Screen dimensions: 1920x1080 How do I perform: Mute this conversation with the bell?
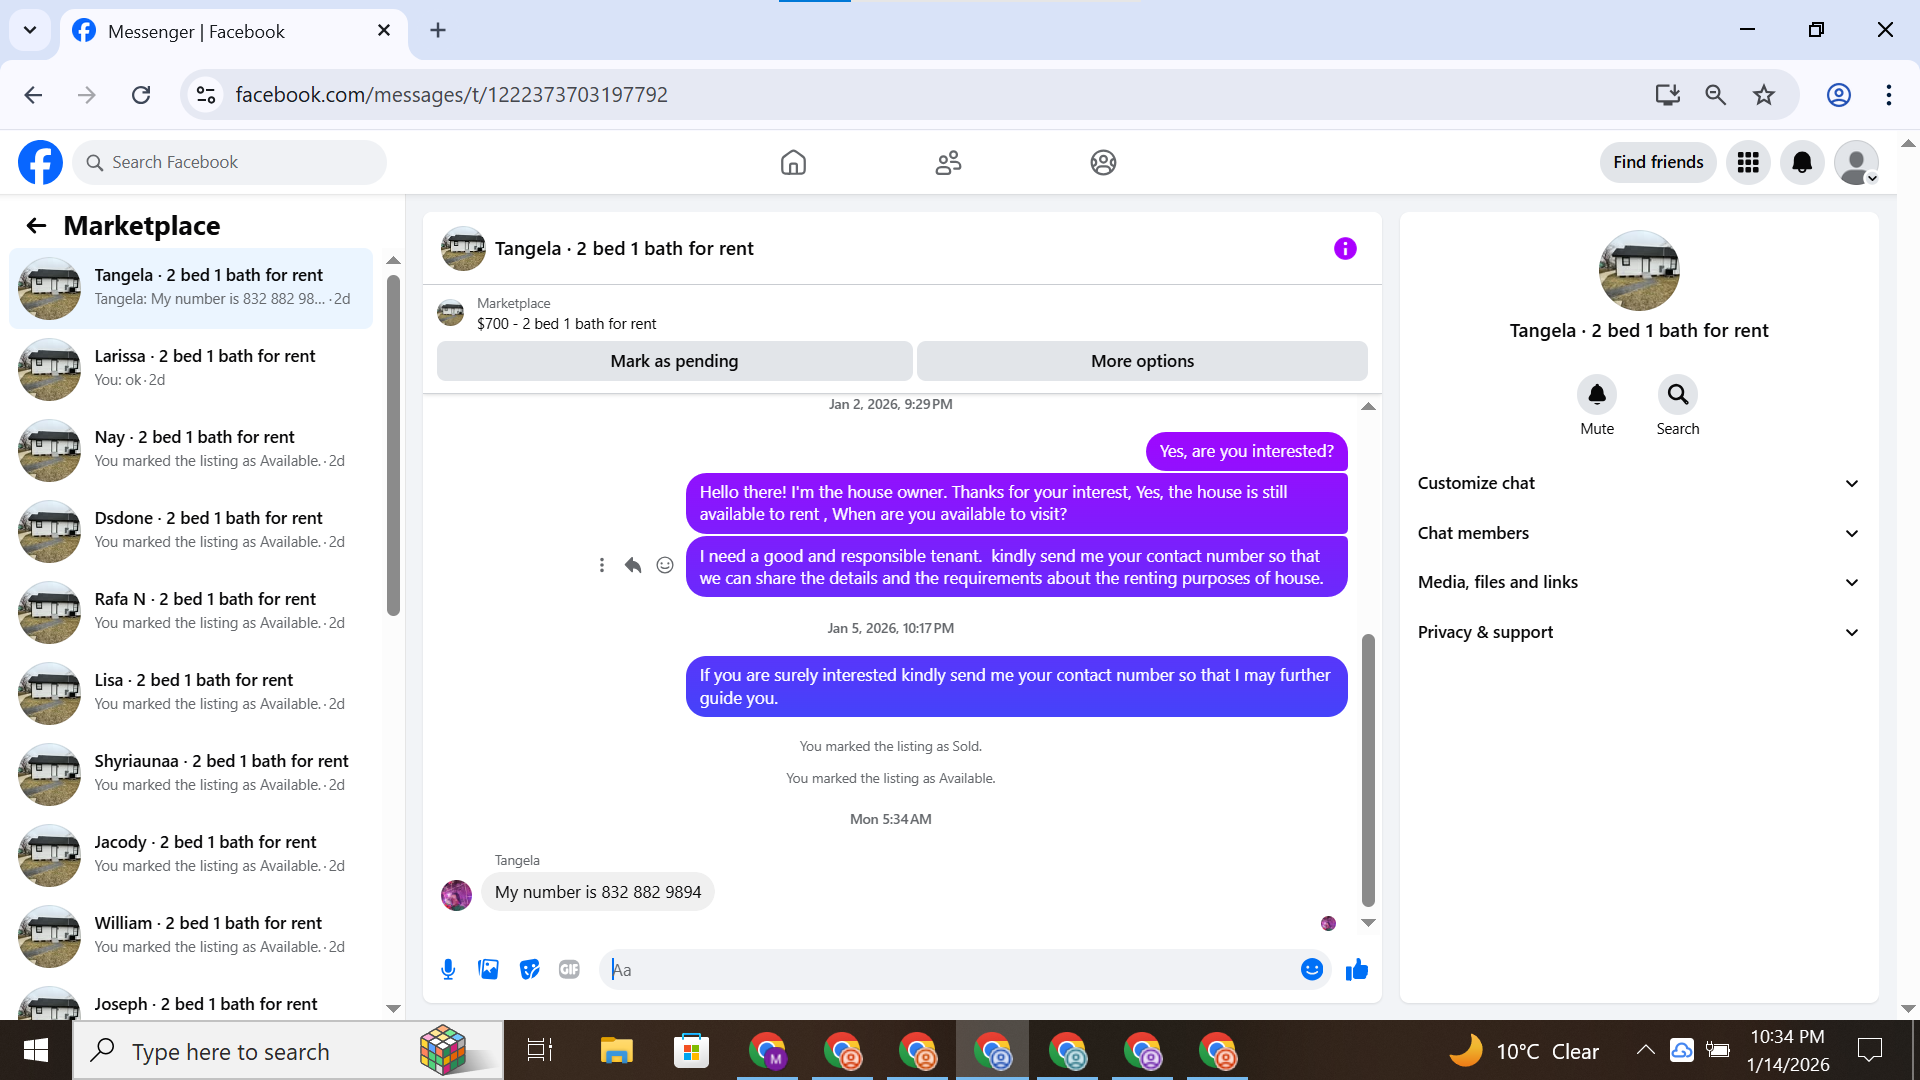(1596, 395)
